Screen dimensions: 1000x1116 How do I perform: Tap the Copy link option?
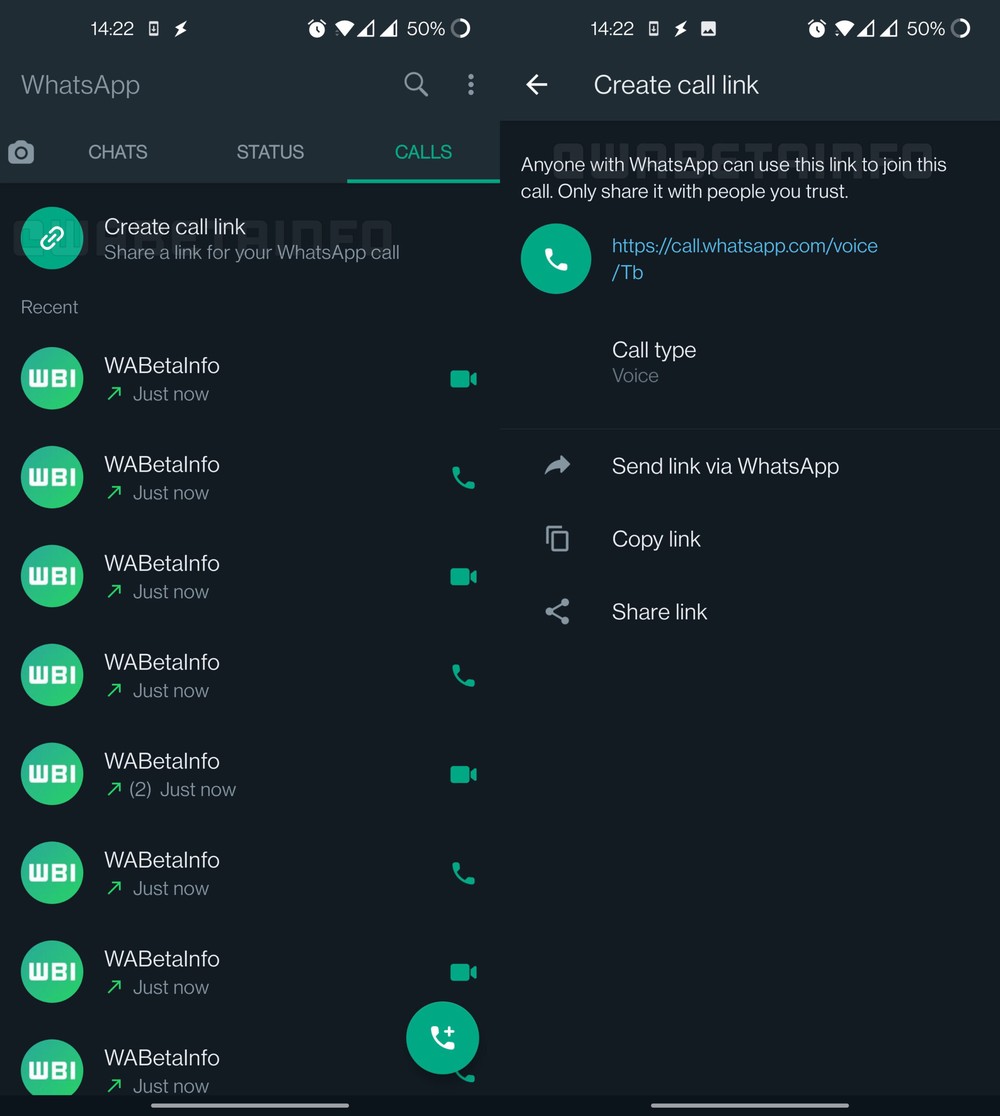[x=656, y=539]
